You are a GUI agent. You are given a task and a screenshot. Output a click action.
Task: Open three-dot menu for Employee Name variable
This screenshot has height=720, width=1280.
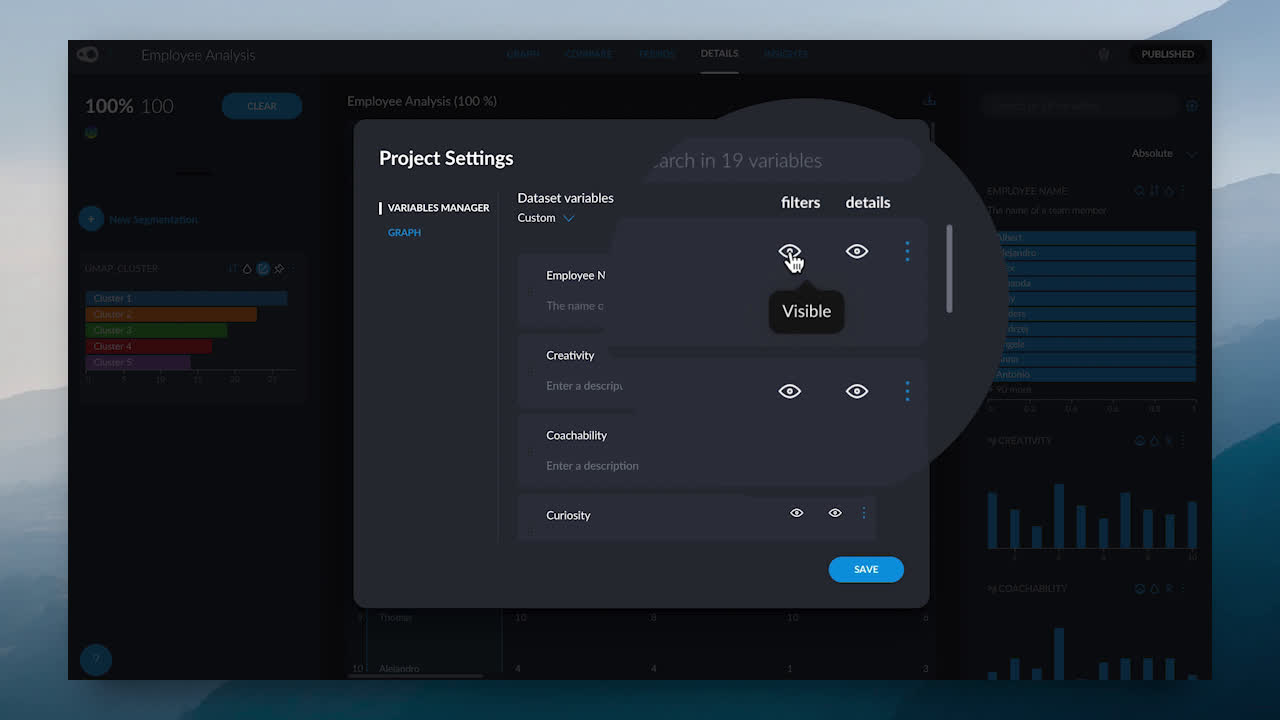click(907, 251)
